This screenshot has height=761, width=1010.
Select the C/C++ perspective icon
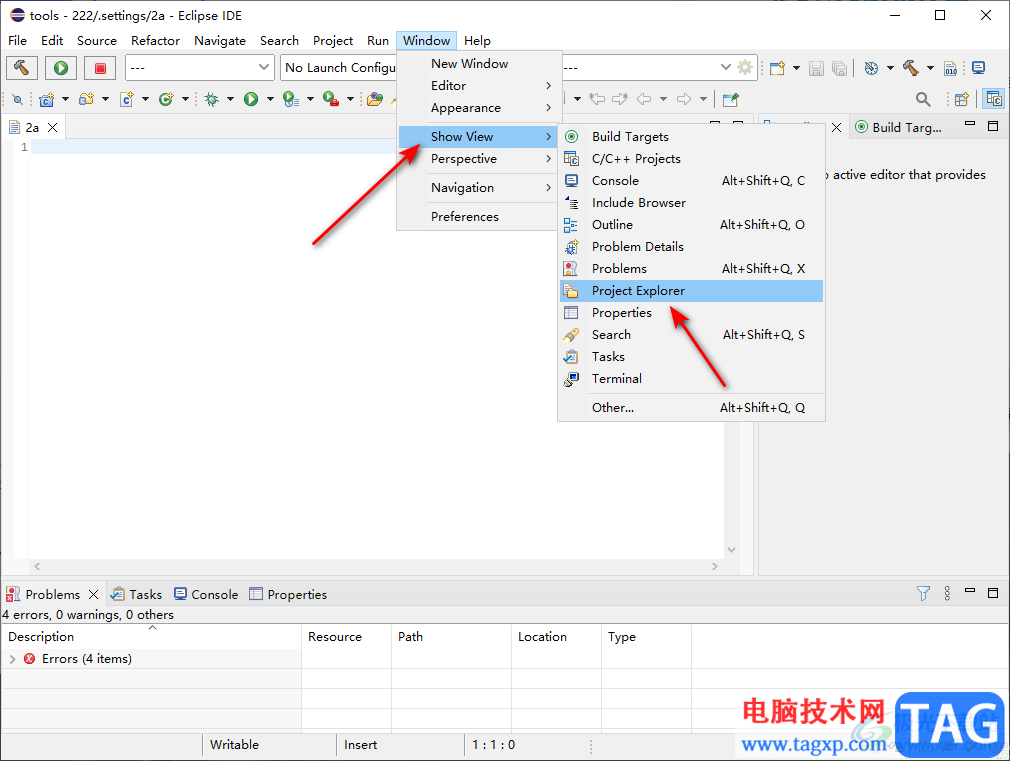tap(994, 99)
